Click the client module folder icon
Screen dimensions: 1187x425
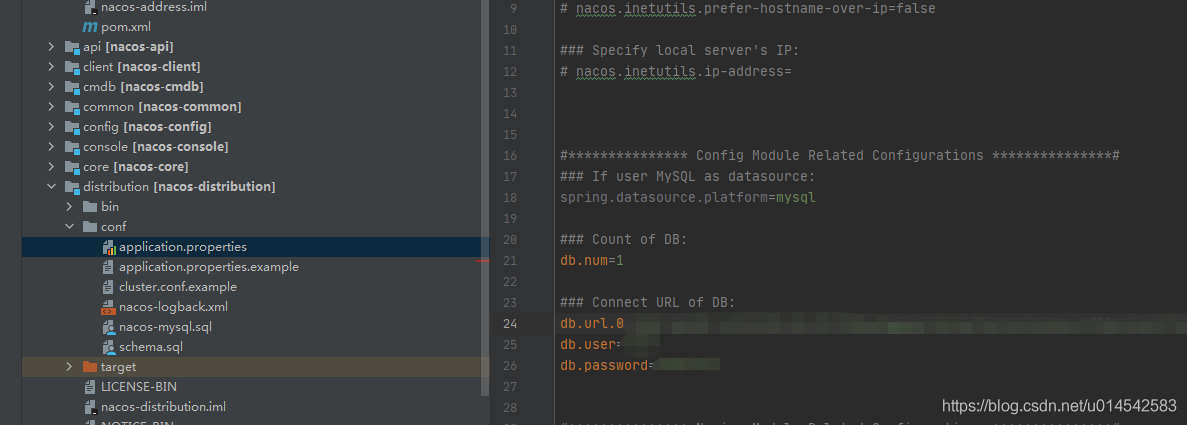pos(72,67)
